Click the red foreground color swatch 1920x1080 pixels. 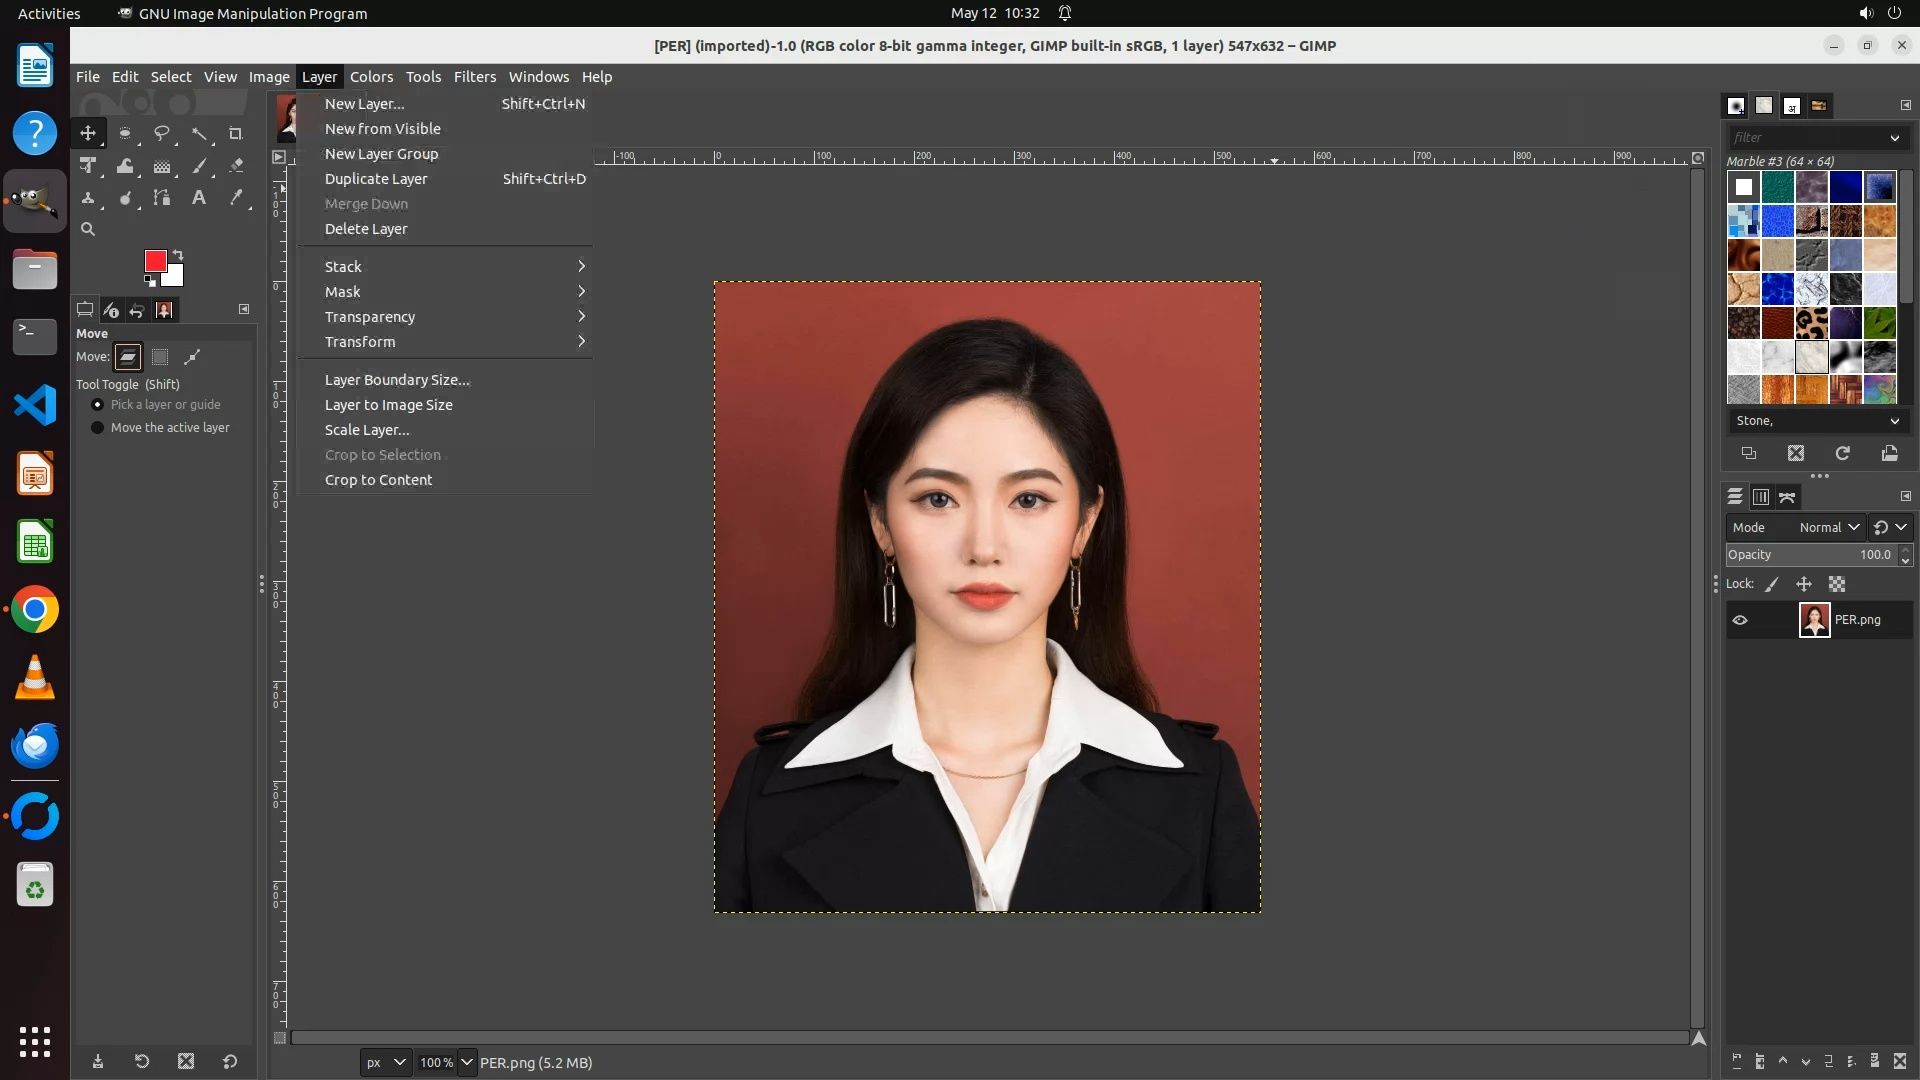(155, 261)
